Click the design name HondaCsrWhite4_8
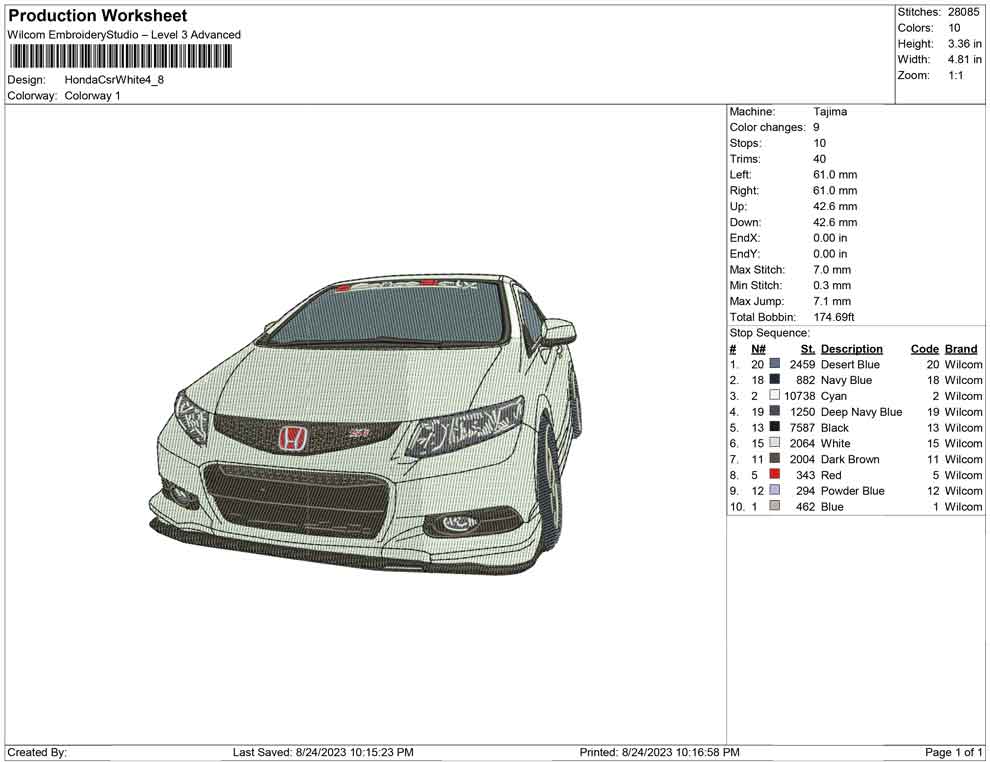 coord(114,80)
